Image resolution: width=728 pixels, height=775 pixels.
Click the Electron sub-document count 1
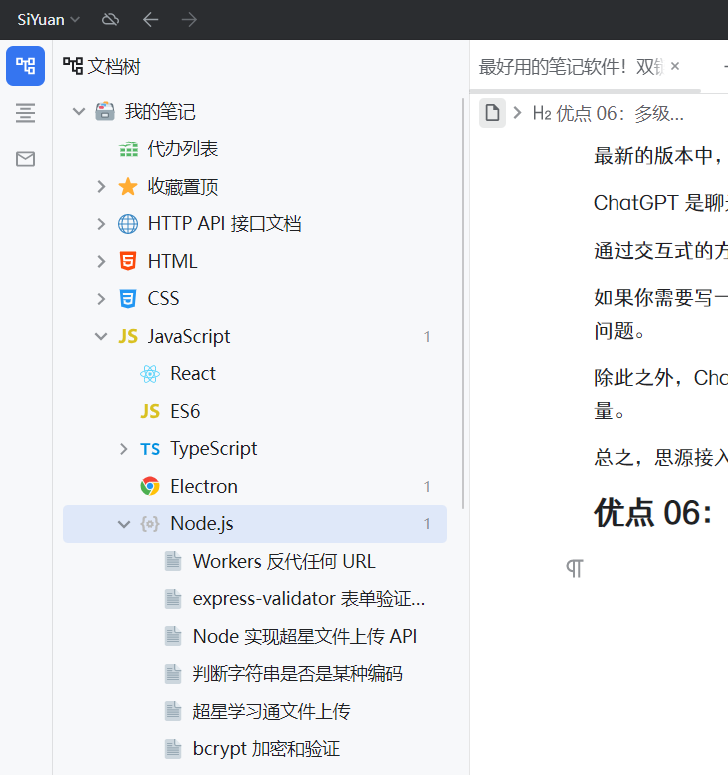click(x=427, y=487)
